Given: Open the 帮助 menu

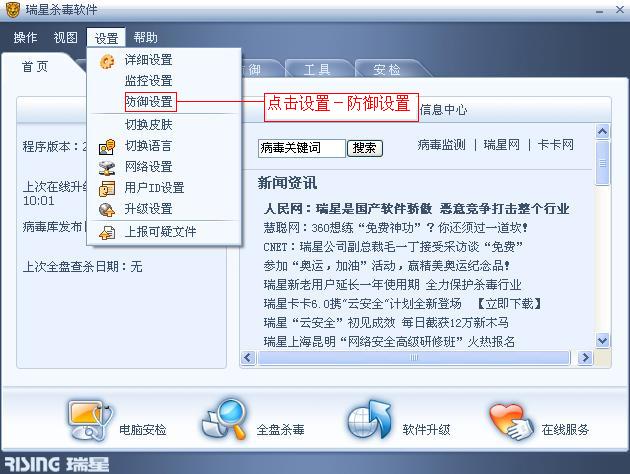Looking at the screenshot, I should (145, 37).
